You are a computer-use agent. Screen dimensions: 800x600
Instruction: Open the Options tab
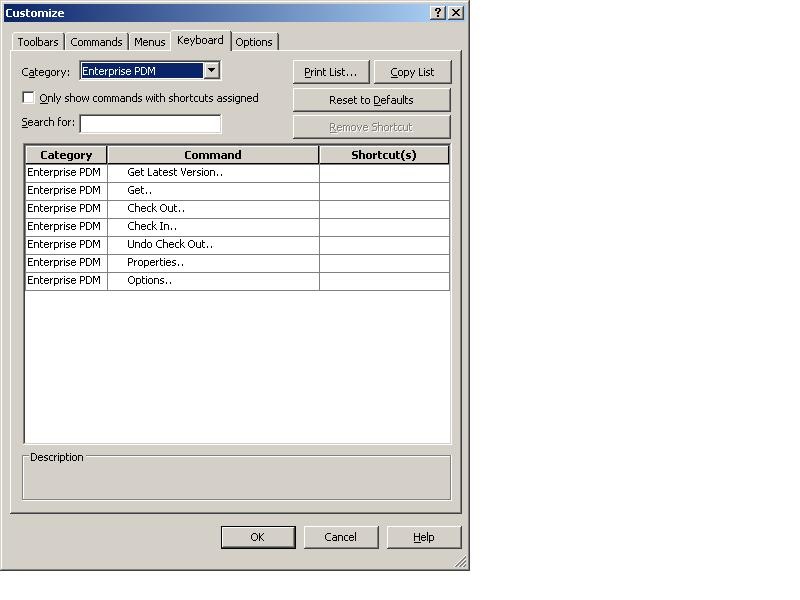pos(254,42)
